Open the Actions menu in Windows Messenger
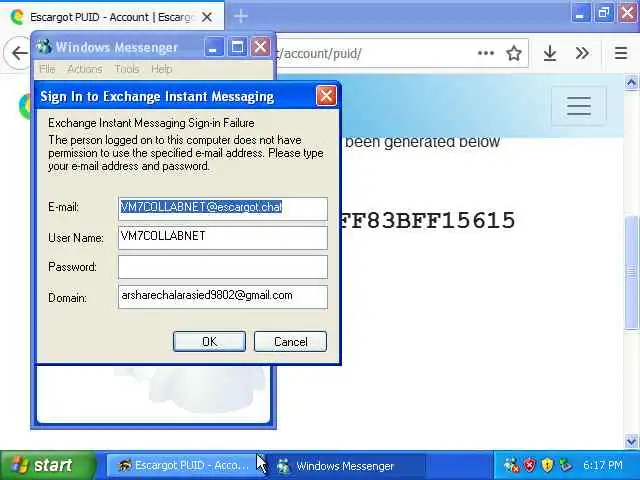Screen dimensions: 640x480 pyautogui.click(x=85, y=69)
